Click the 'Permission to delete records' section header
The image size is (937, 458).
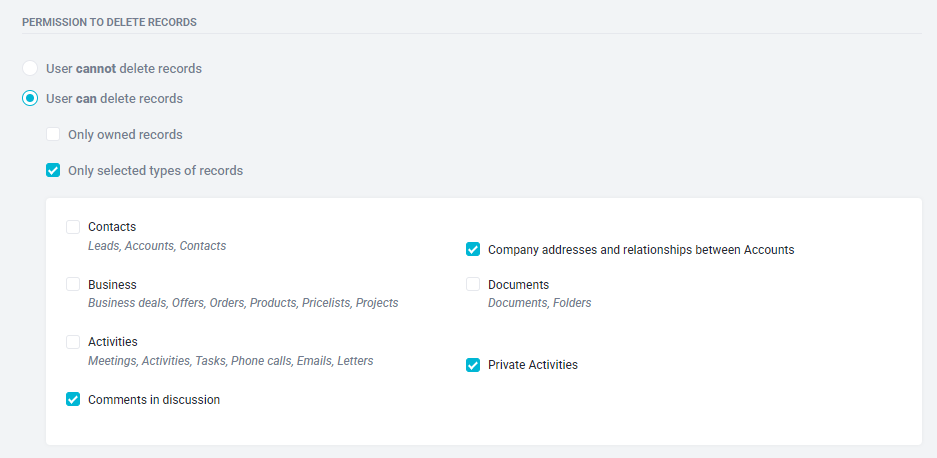[x=109, y=23]
